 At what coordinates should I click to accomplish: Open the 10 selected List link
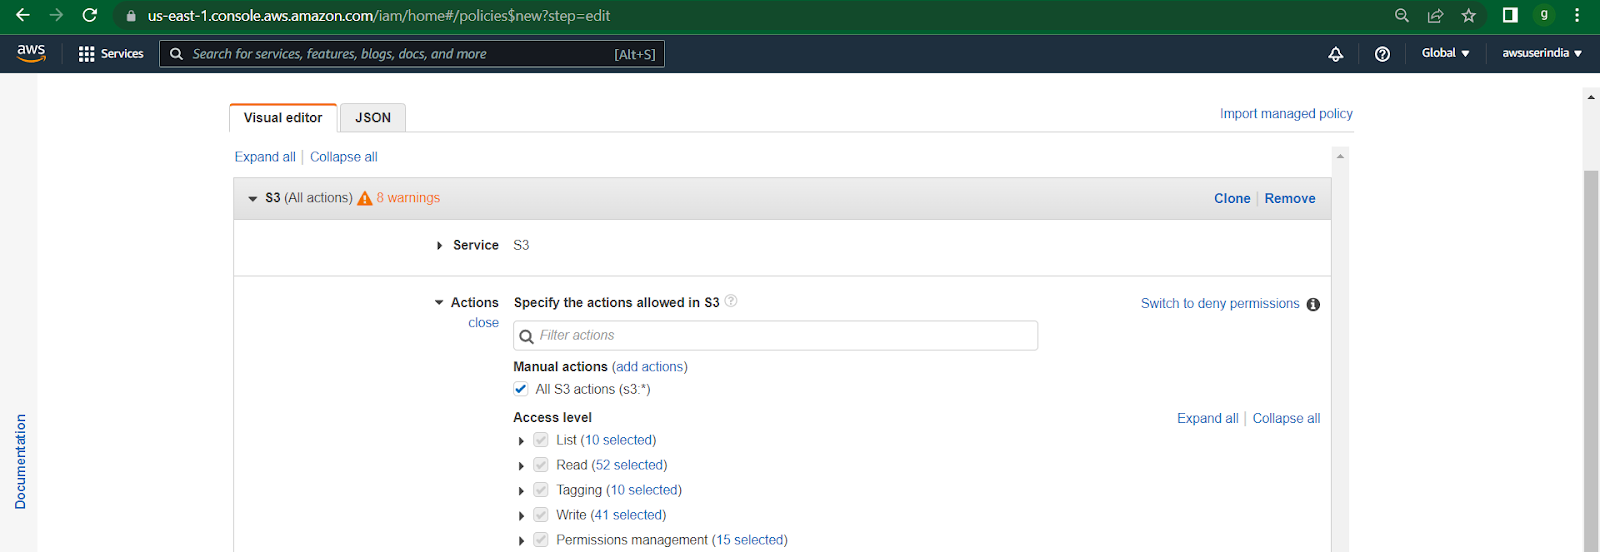click(618, 440)
